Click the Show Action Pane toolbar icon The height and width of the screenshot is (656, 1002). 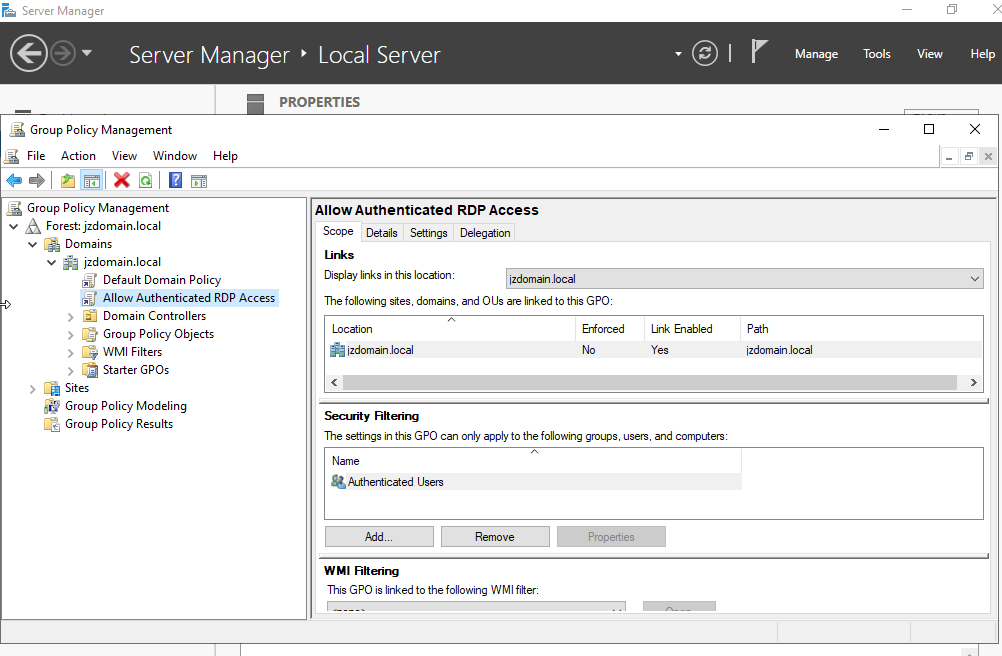click(198, 180)
